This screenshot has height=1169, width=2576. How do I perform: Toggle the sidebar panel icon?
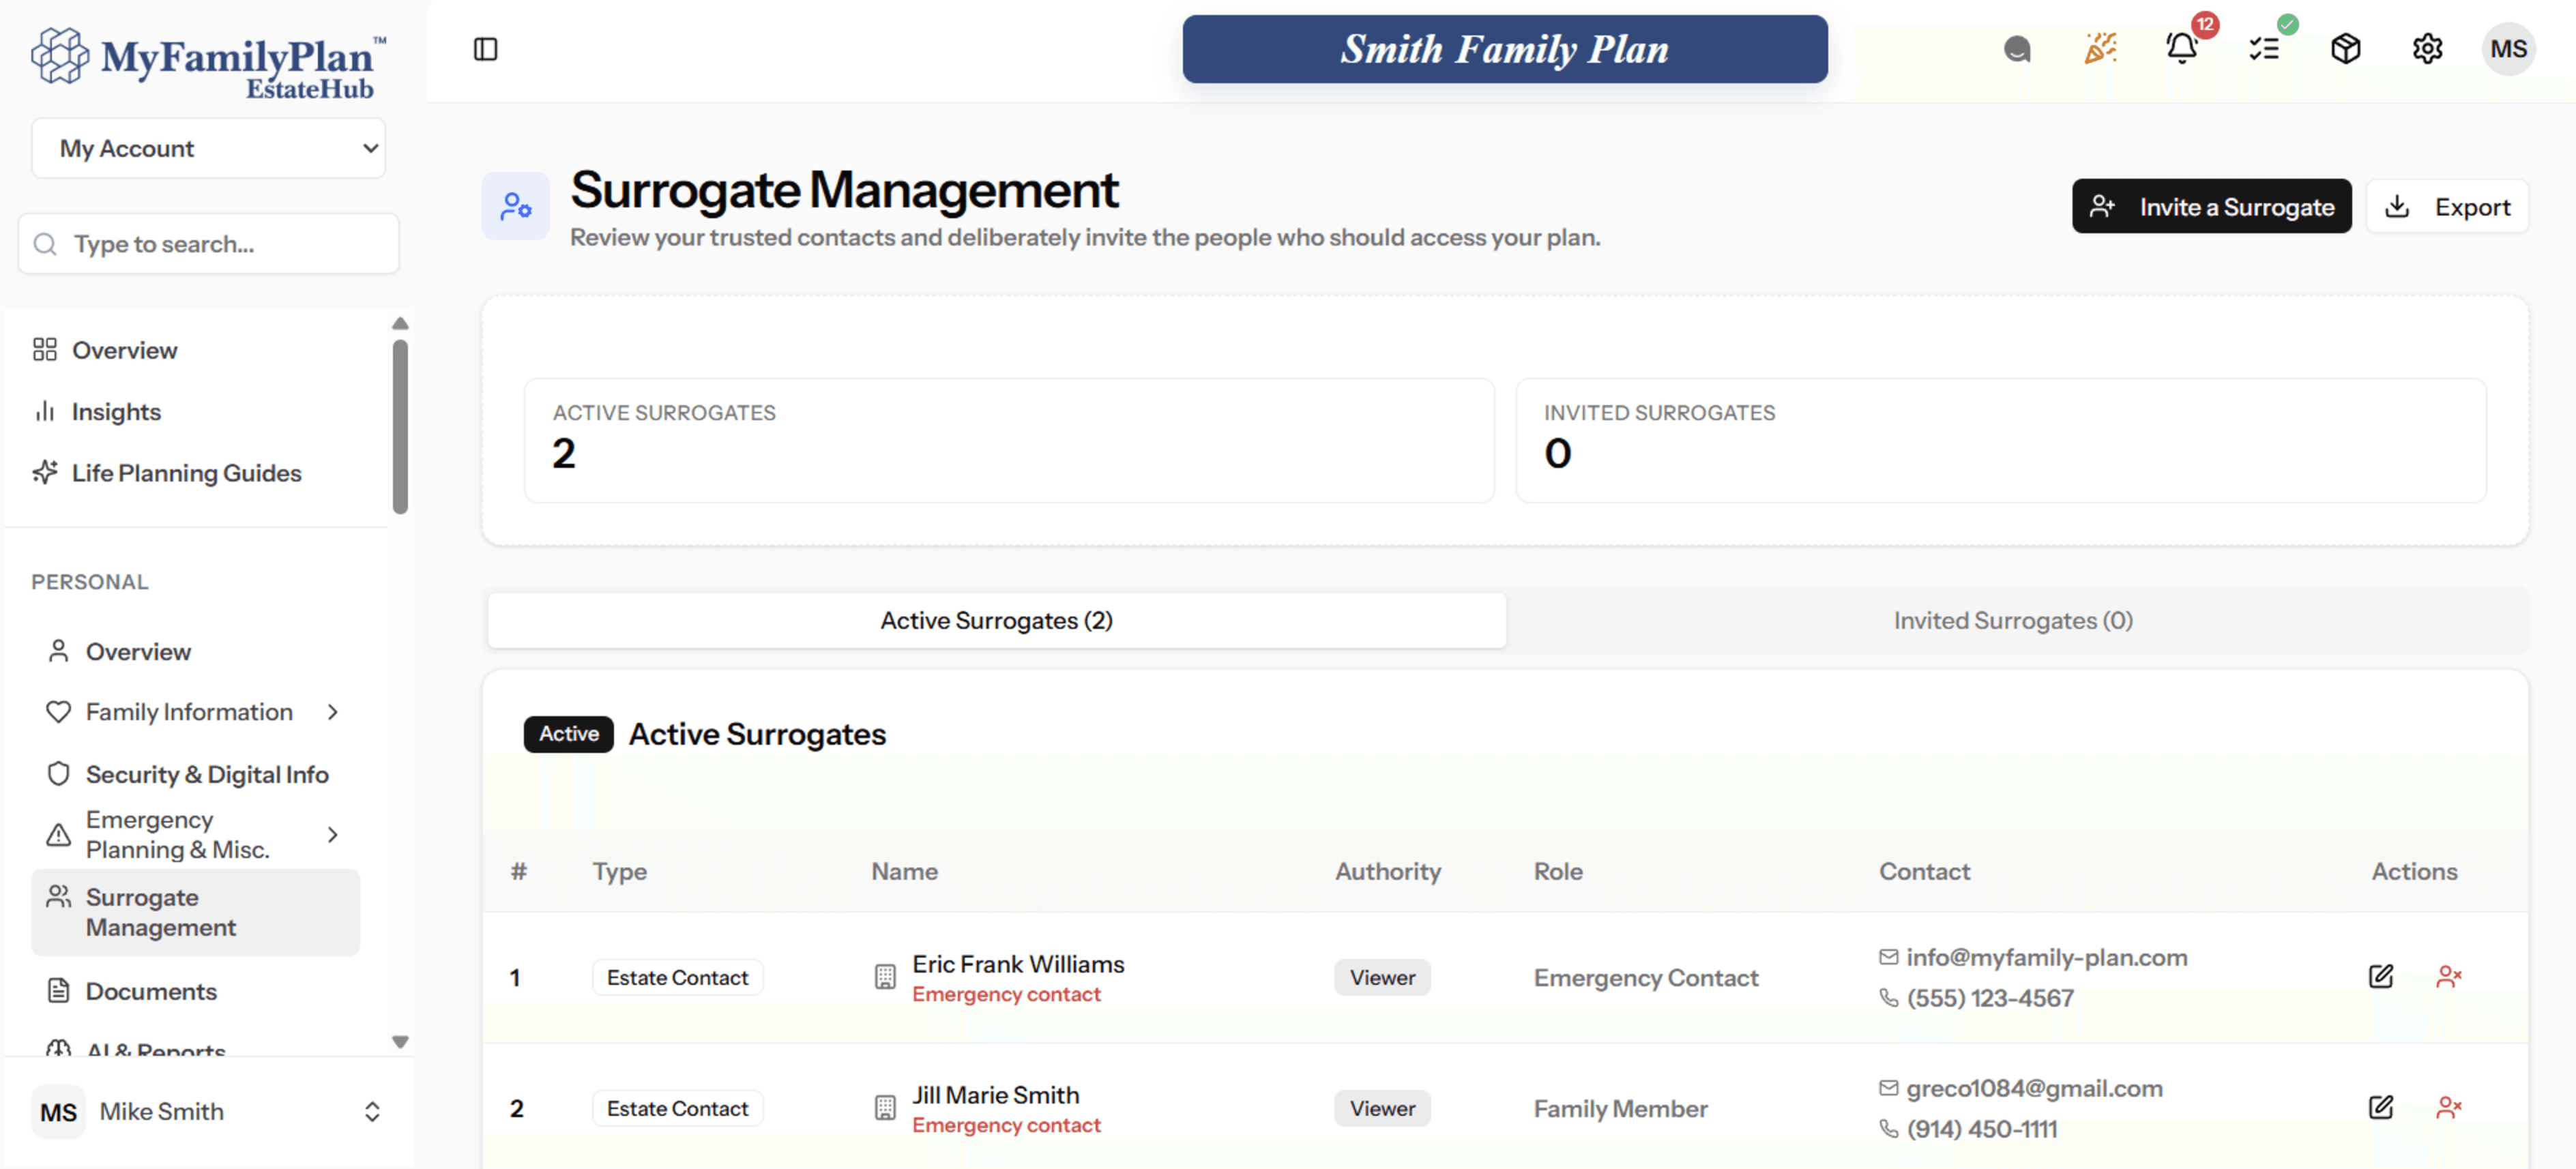485,49
